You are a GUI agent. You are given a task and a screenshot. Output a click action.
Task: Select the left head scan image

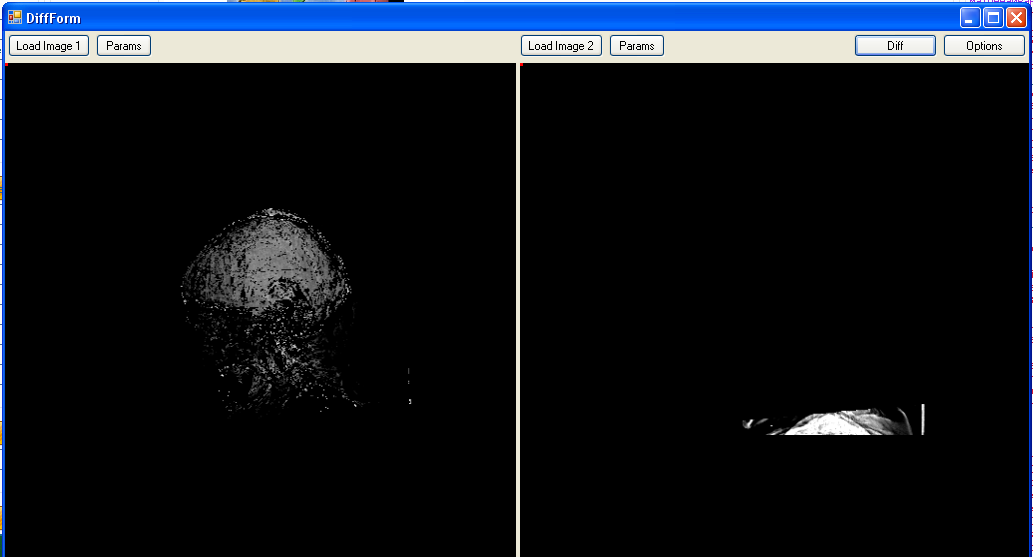tap(269, 310)
